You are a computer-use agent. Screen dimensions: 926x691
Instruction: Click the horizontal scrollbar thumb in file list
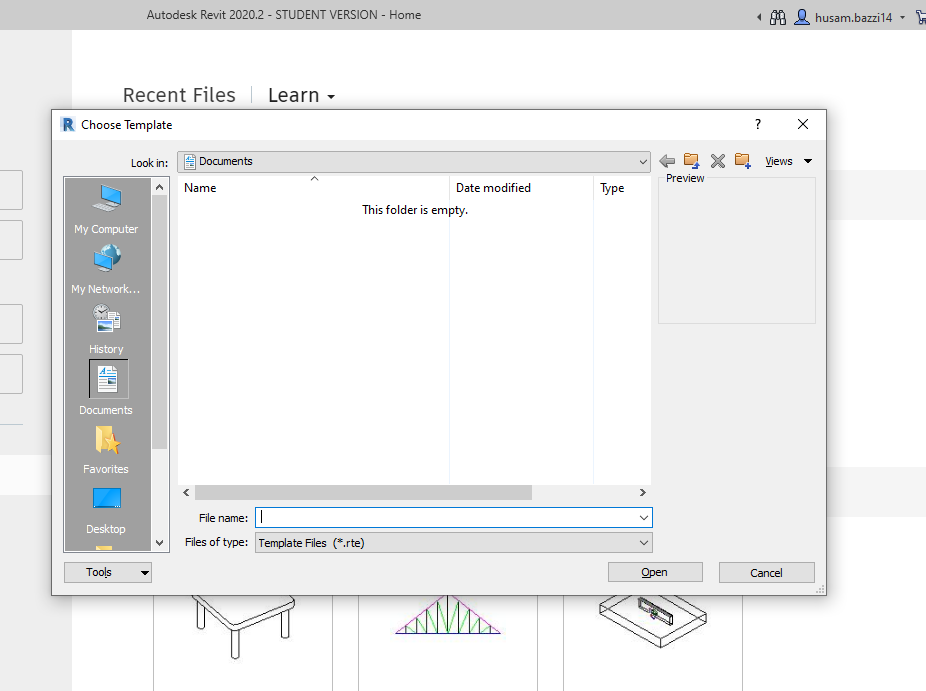click(363, 493)
